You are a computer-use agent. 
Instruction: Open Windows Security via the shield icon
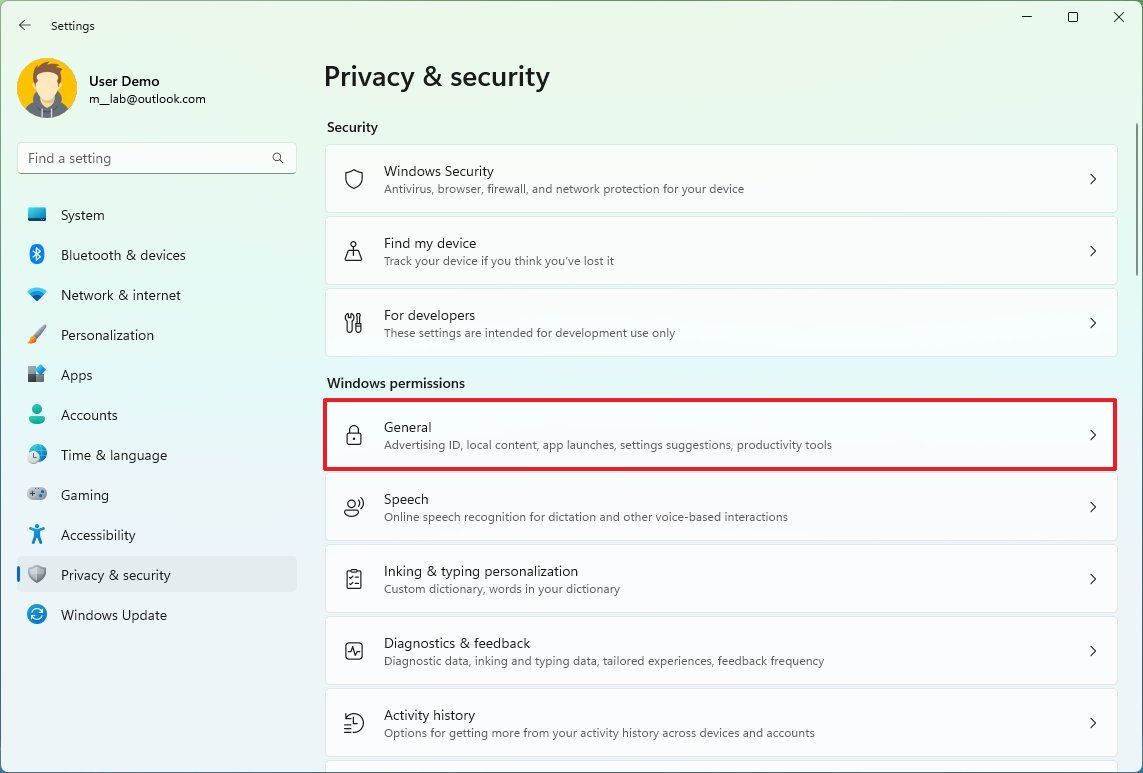[x=353, y=179]
